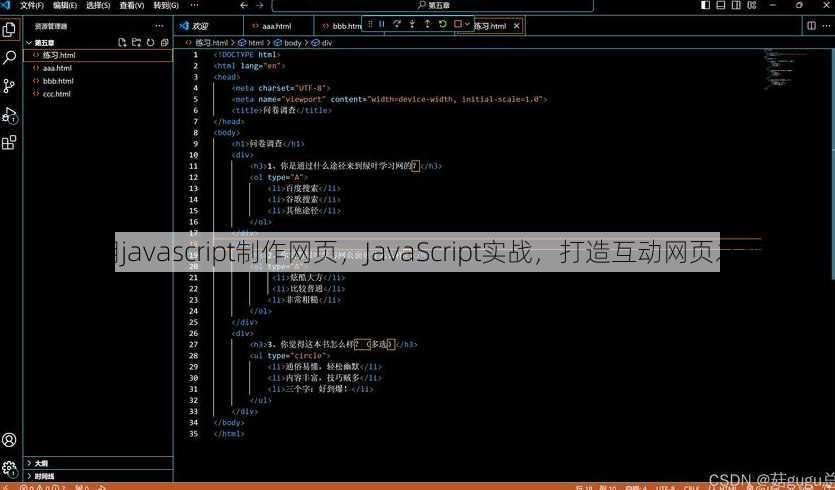Open the Search view in activity bar

(x=9, y=58)
